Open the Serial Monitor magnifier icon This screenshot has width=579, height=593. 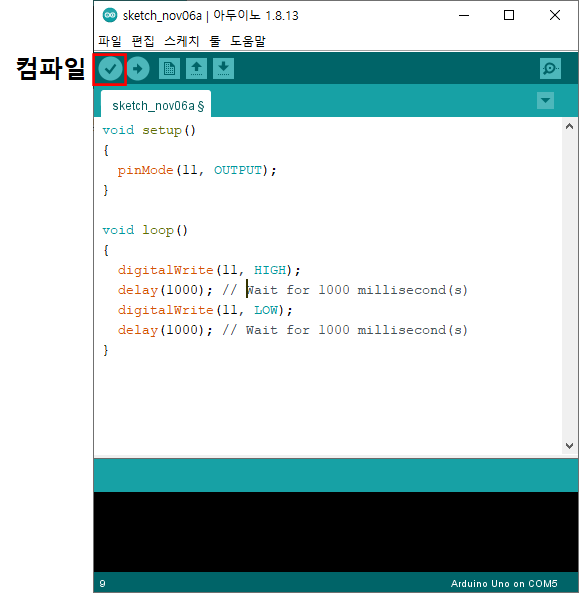click(x=550, y=69)
